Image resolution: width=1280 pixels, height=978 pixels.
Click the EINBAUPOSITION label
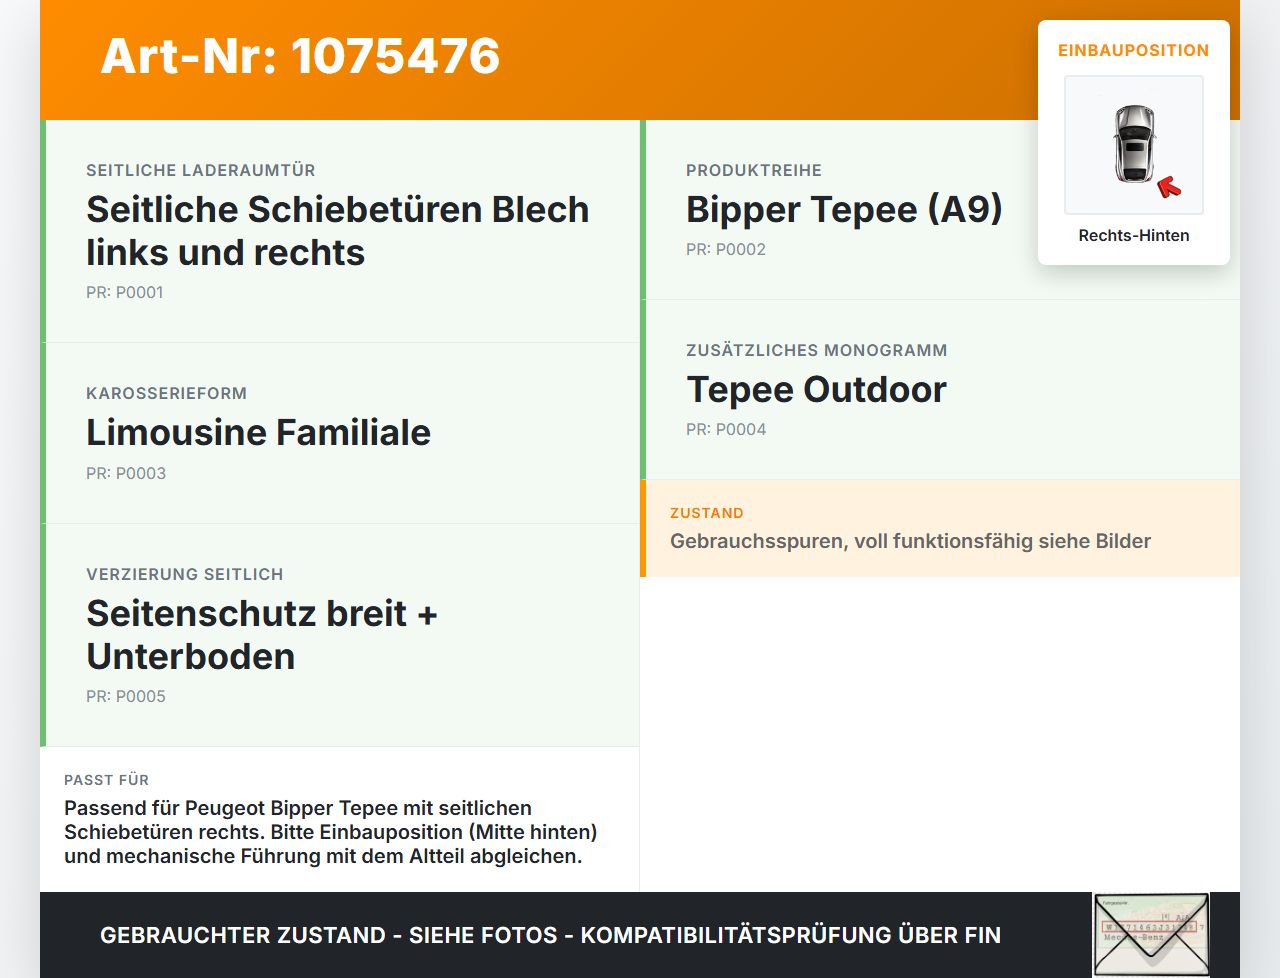1134,50
